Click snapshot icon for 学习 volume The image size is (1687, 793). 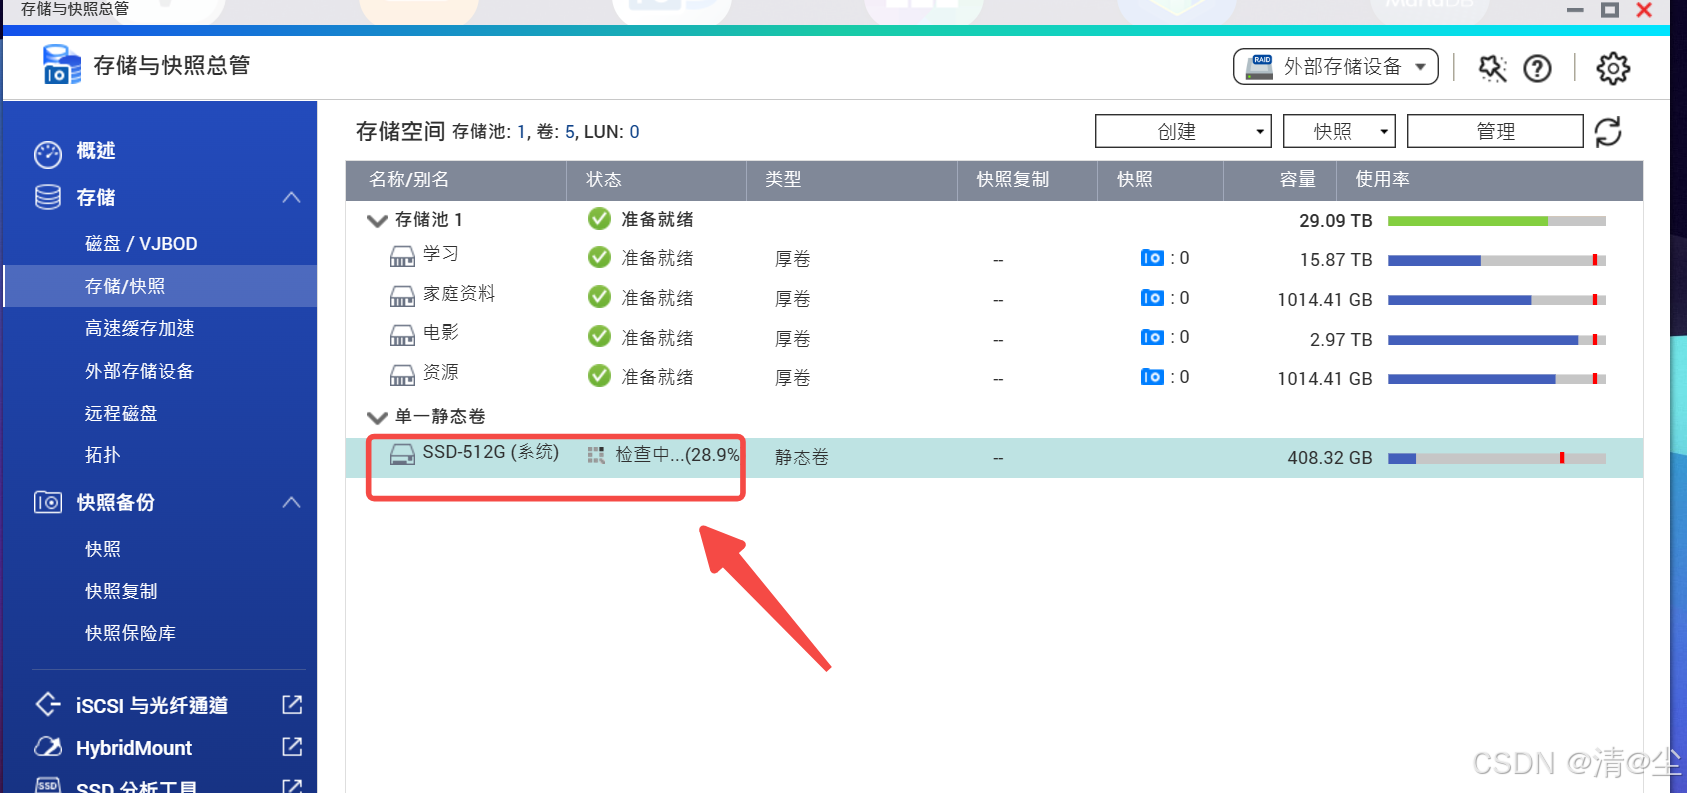(x=1152, y=258)
